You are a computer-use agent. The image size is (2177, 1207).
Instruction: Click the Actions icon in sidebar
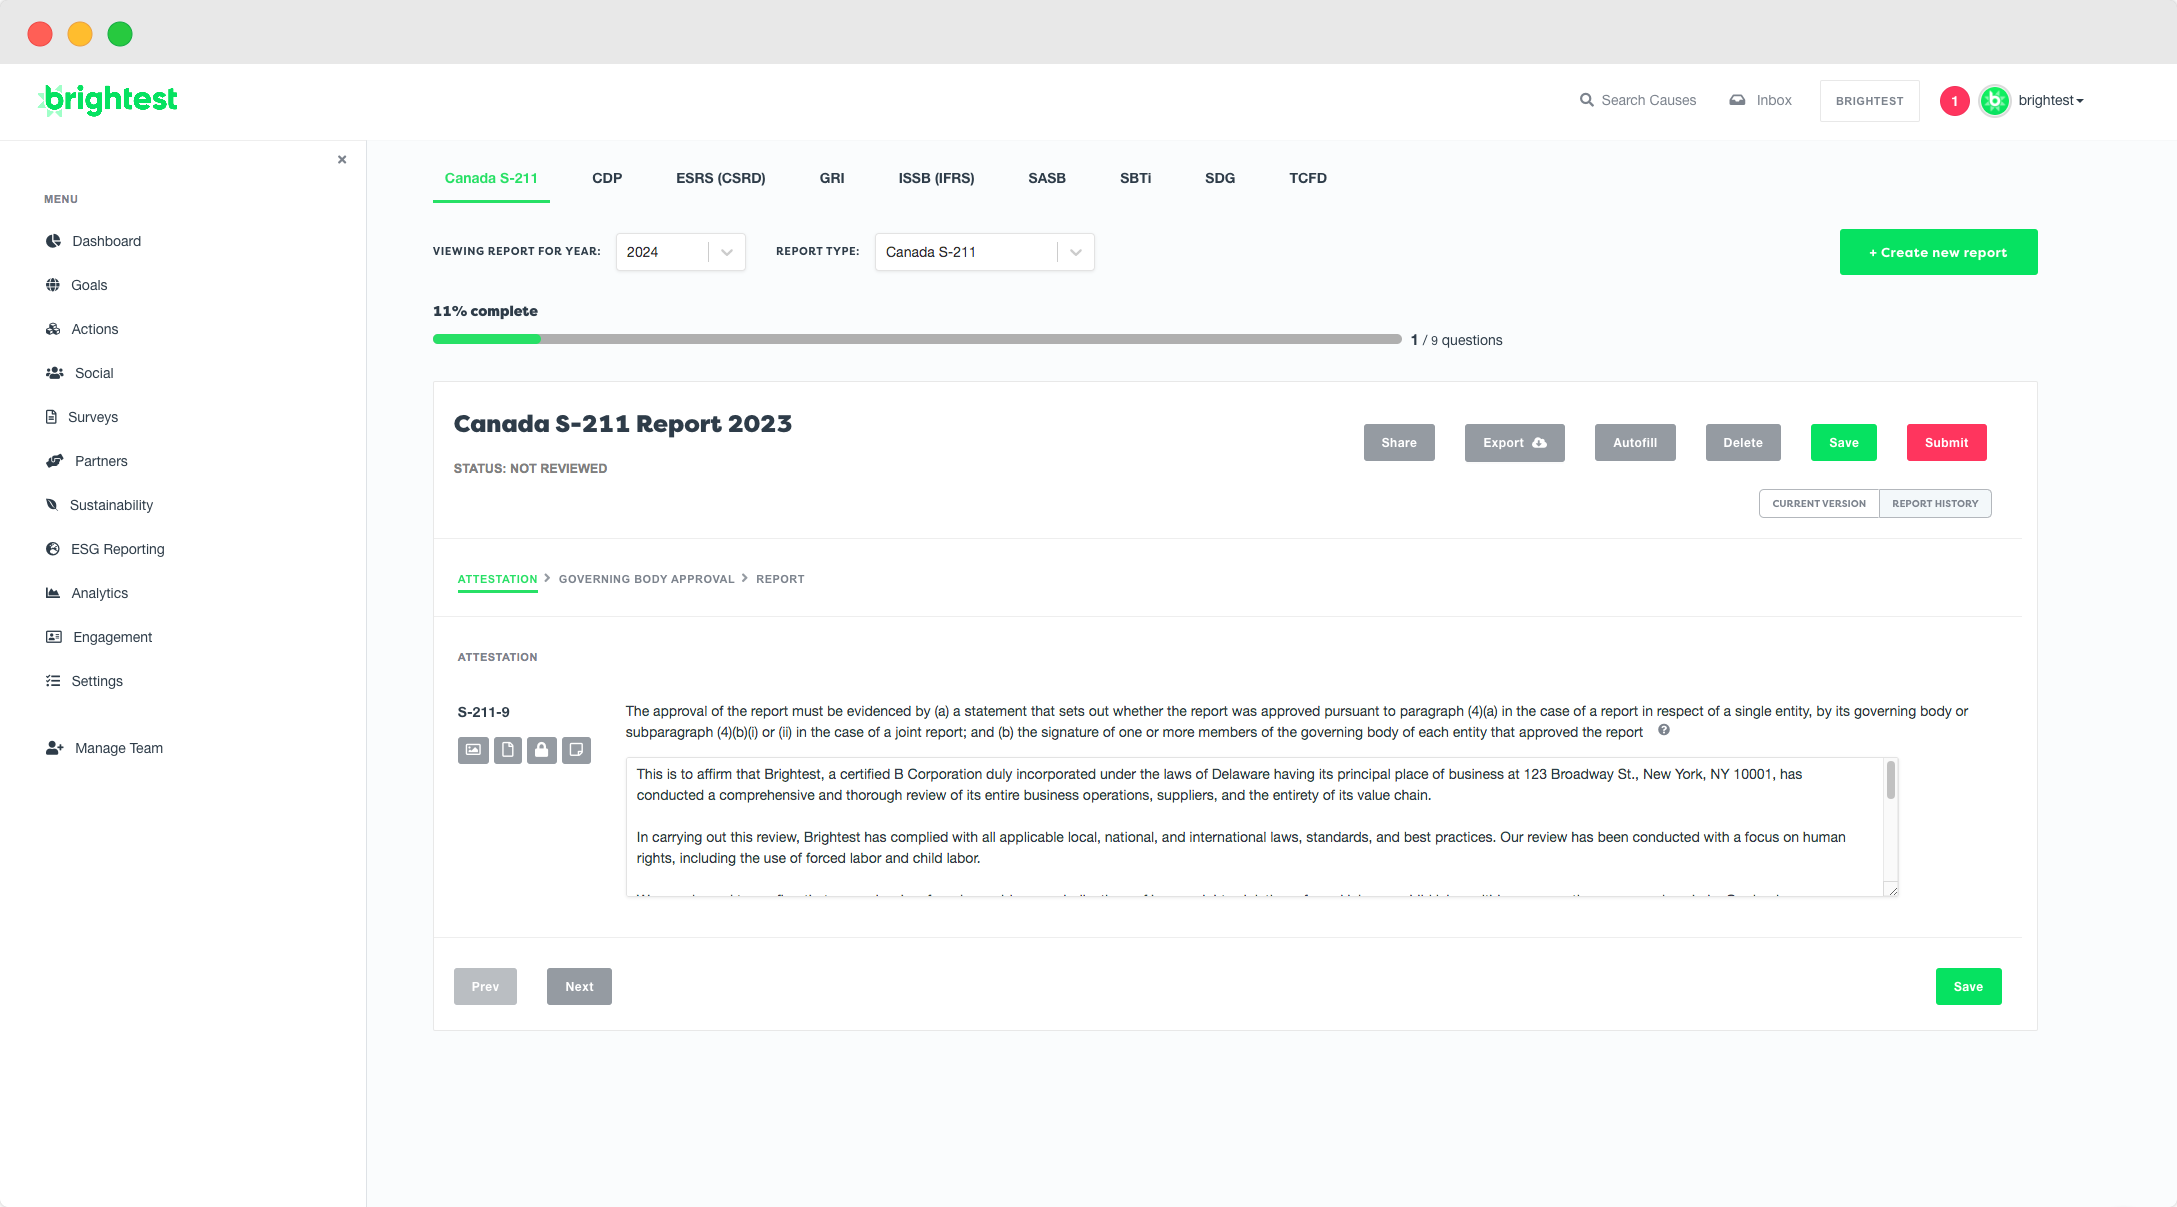53,329
